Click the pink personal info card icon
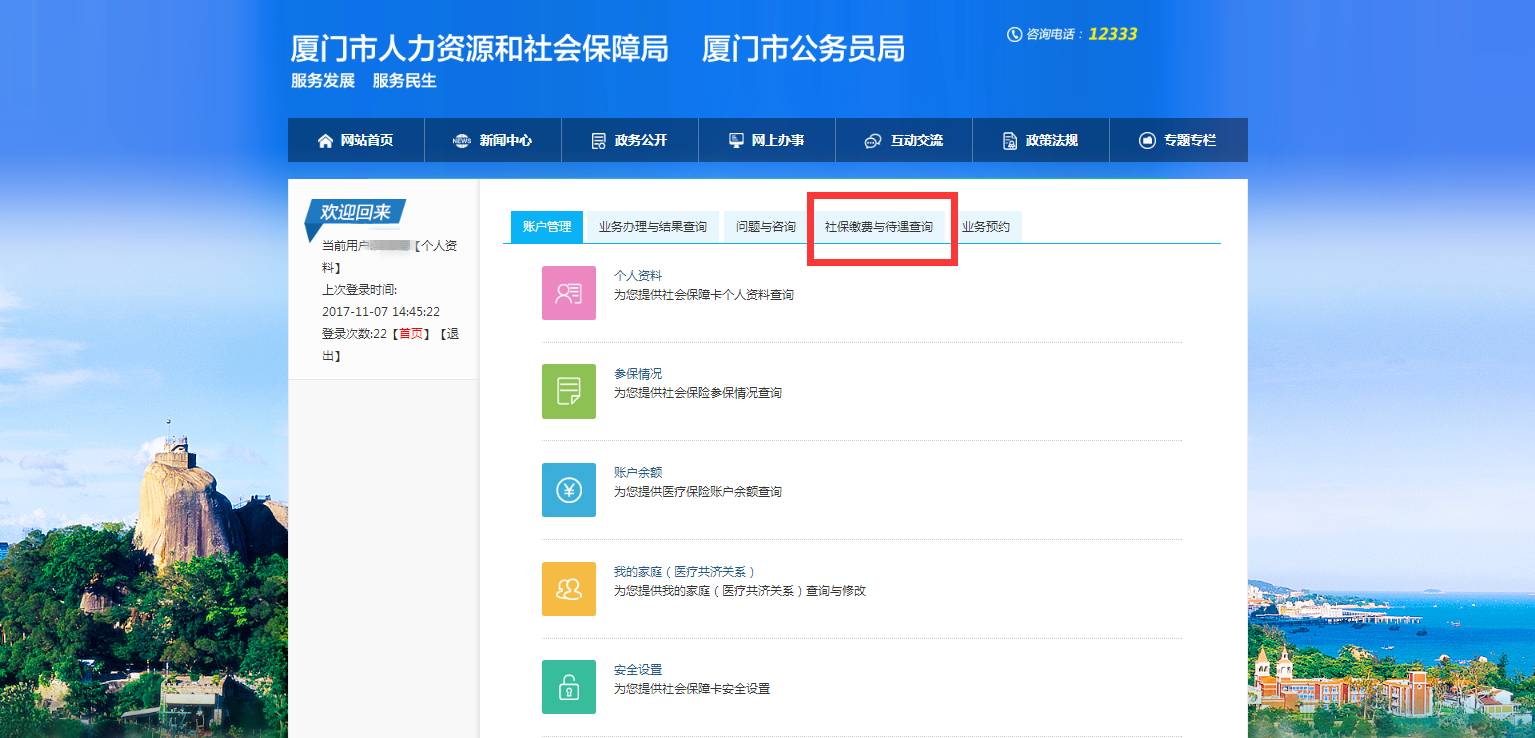The image size is (1535, 738). pyautogui.click(x=568, y=293)
